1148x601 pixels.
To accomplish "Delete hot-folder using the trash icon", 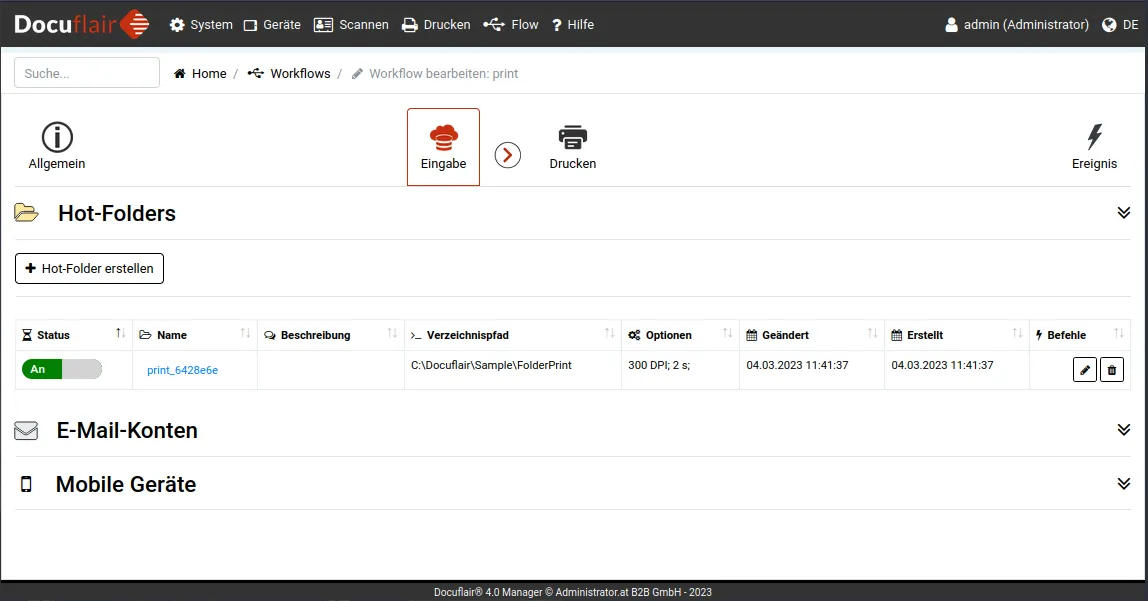I will (x=1111, y=370).
